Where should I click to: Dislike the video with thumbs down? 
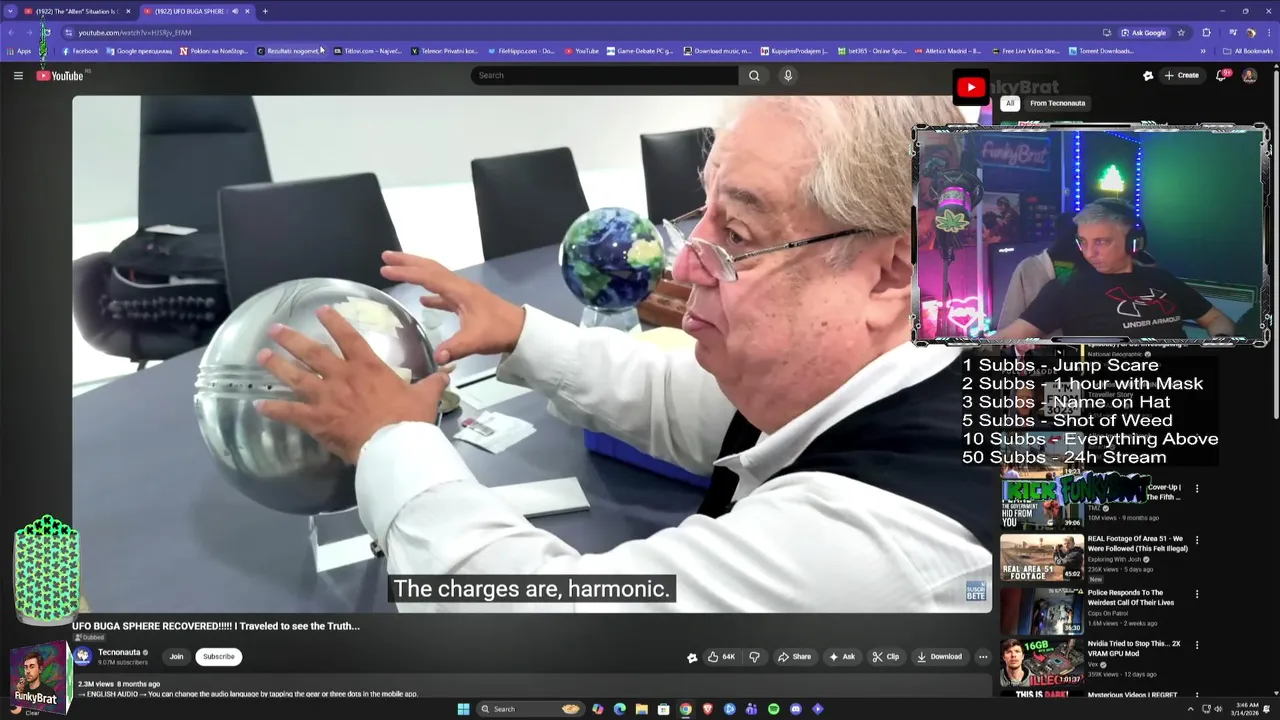(755, 657)
